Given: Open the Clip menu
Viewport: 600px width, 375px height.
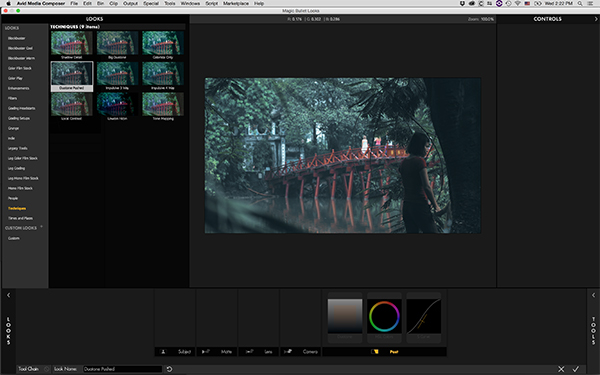Looking at the screenshot, I should click(114, 3).
